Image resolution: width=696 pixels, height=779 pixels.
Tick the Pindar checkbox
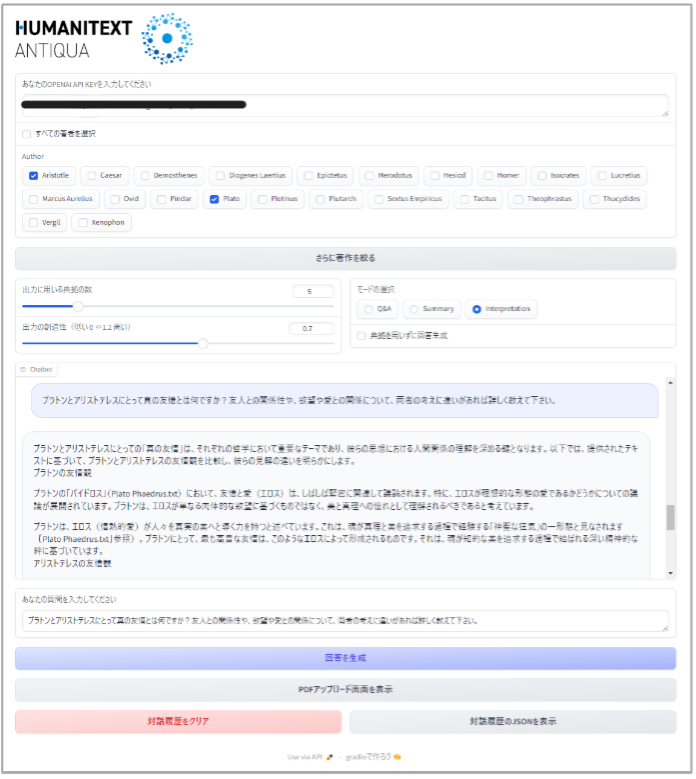(161, 199)
